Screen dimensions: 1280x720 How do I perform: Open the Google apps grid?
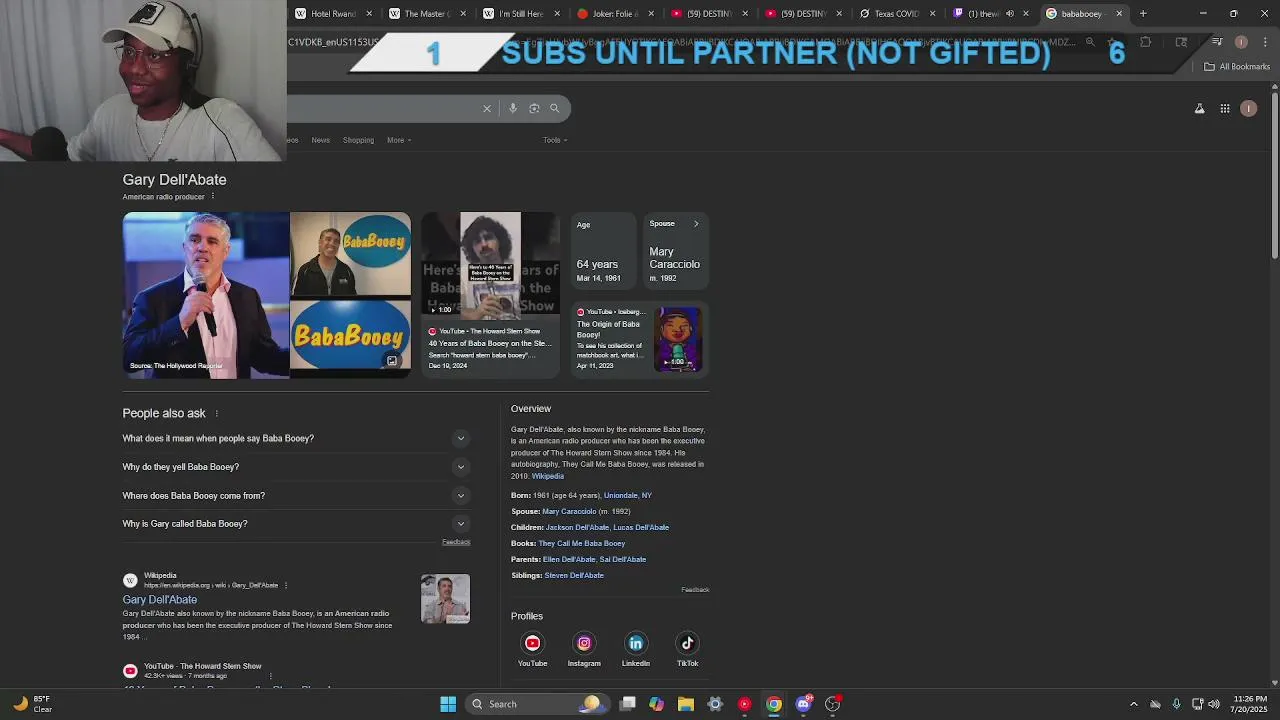[1225, 108]
